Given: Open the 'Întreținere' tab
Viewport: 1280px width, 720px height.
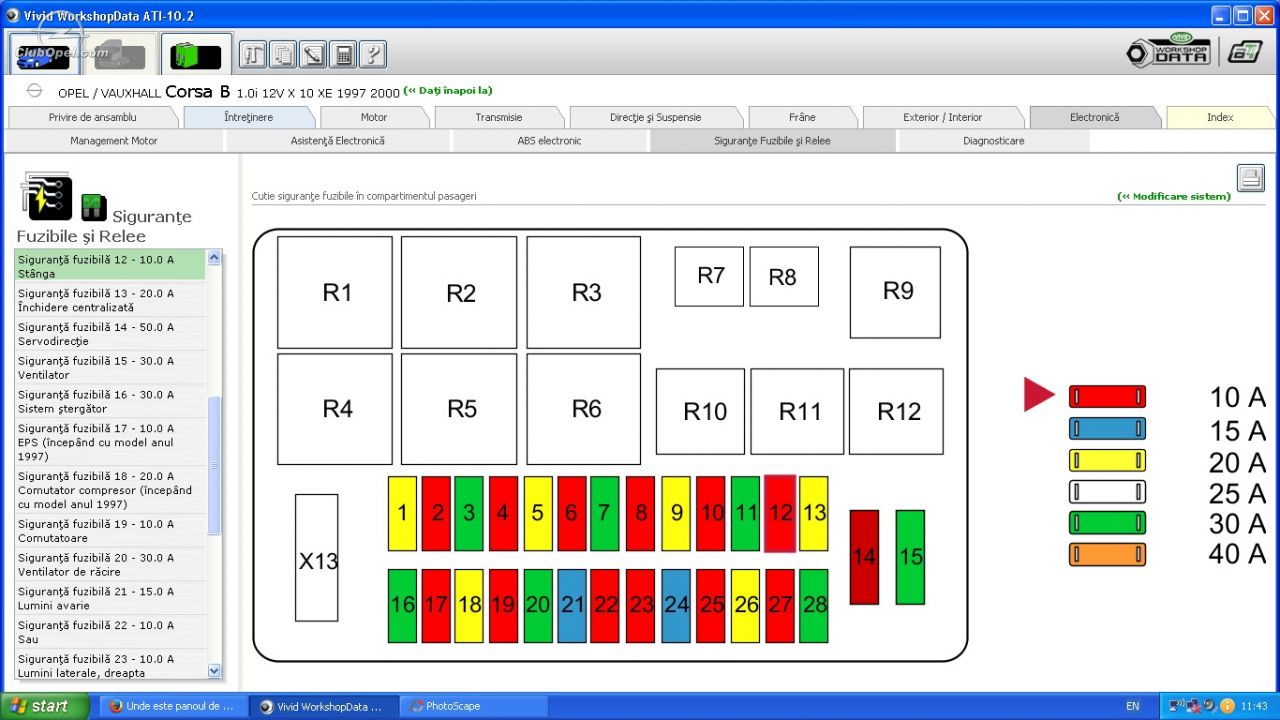Looking at the screenshot, I should [248, 118].
